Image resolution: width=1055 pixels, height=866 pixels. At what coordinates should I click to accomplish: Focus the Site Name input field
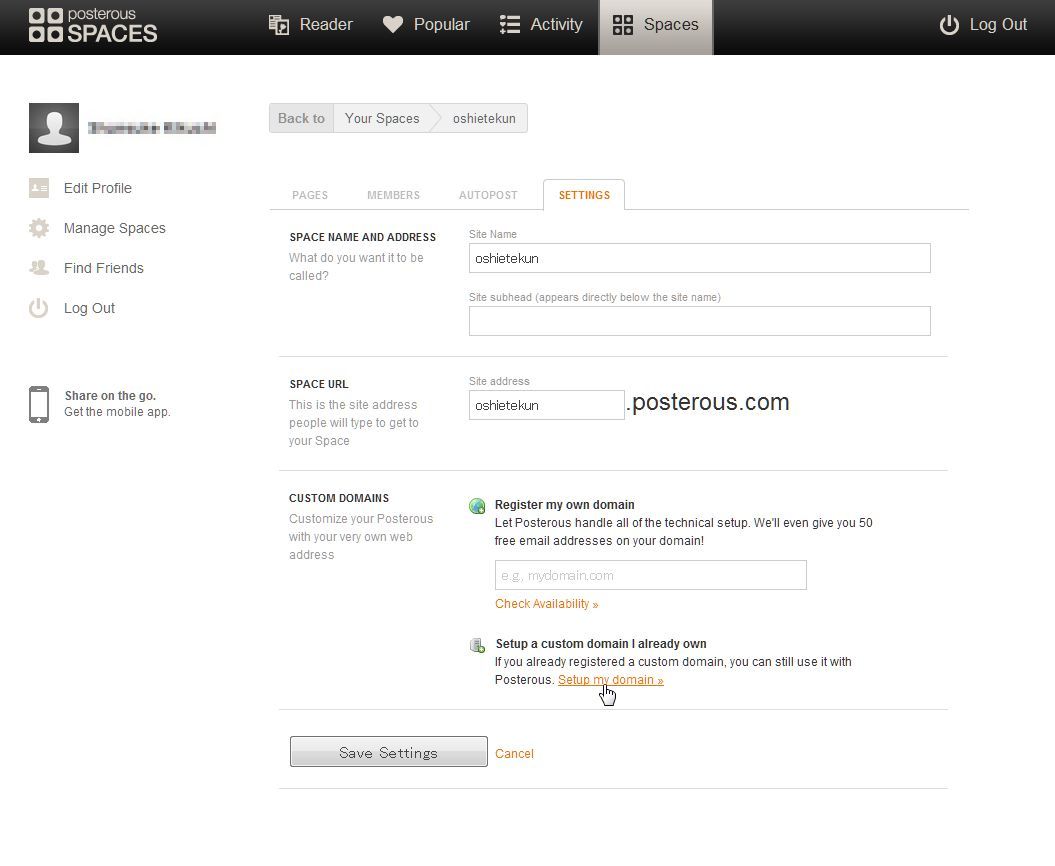coord(700,258)
